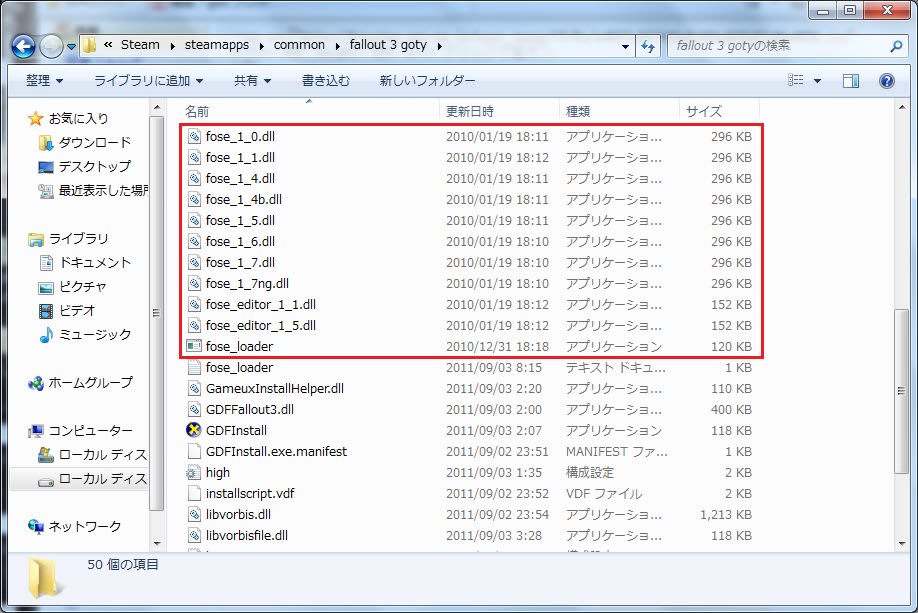Image resolution: width=918 pixels, height=613 pixels.
Task: Open the view options dropdown arrow
Action: coord(817,81)
